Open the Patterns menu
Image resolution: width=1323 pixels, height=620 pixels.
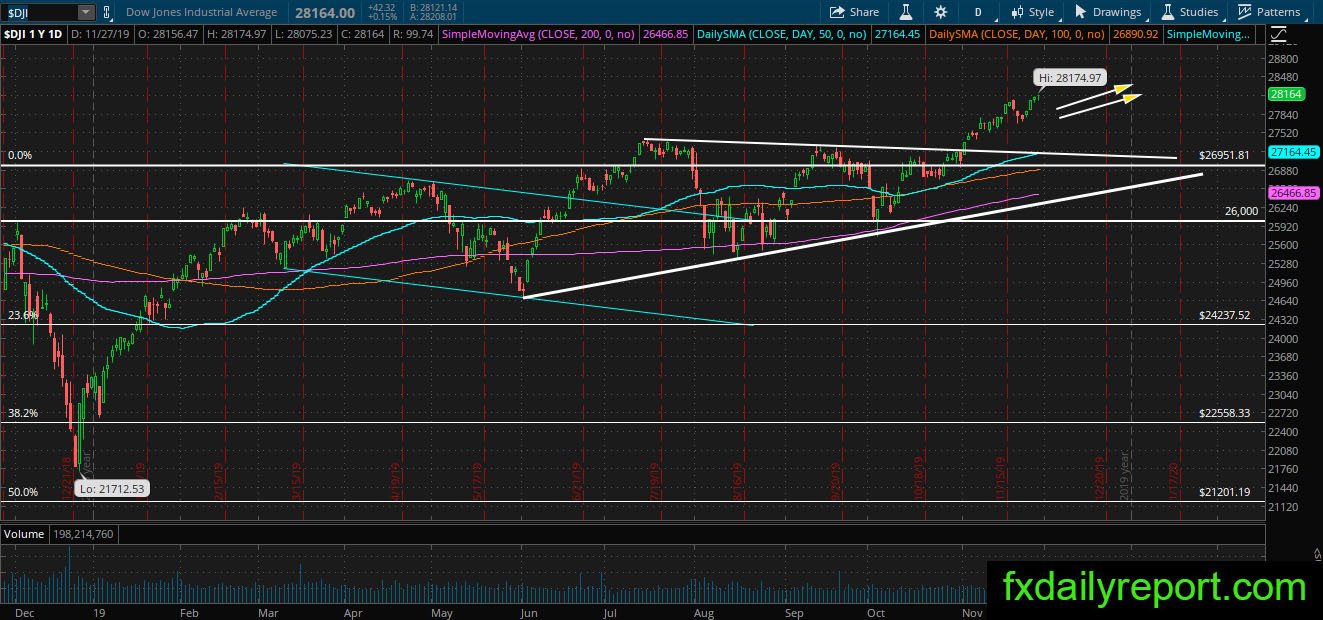pyautogui.click(x=1269, y=12)
